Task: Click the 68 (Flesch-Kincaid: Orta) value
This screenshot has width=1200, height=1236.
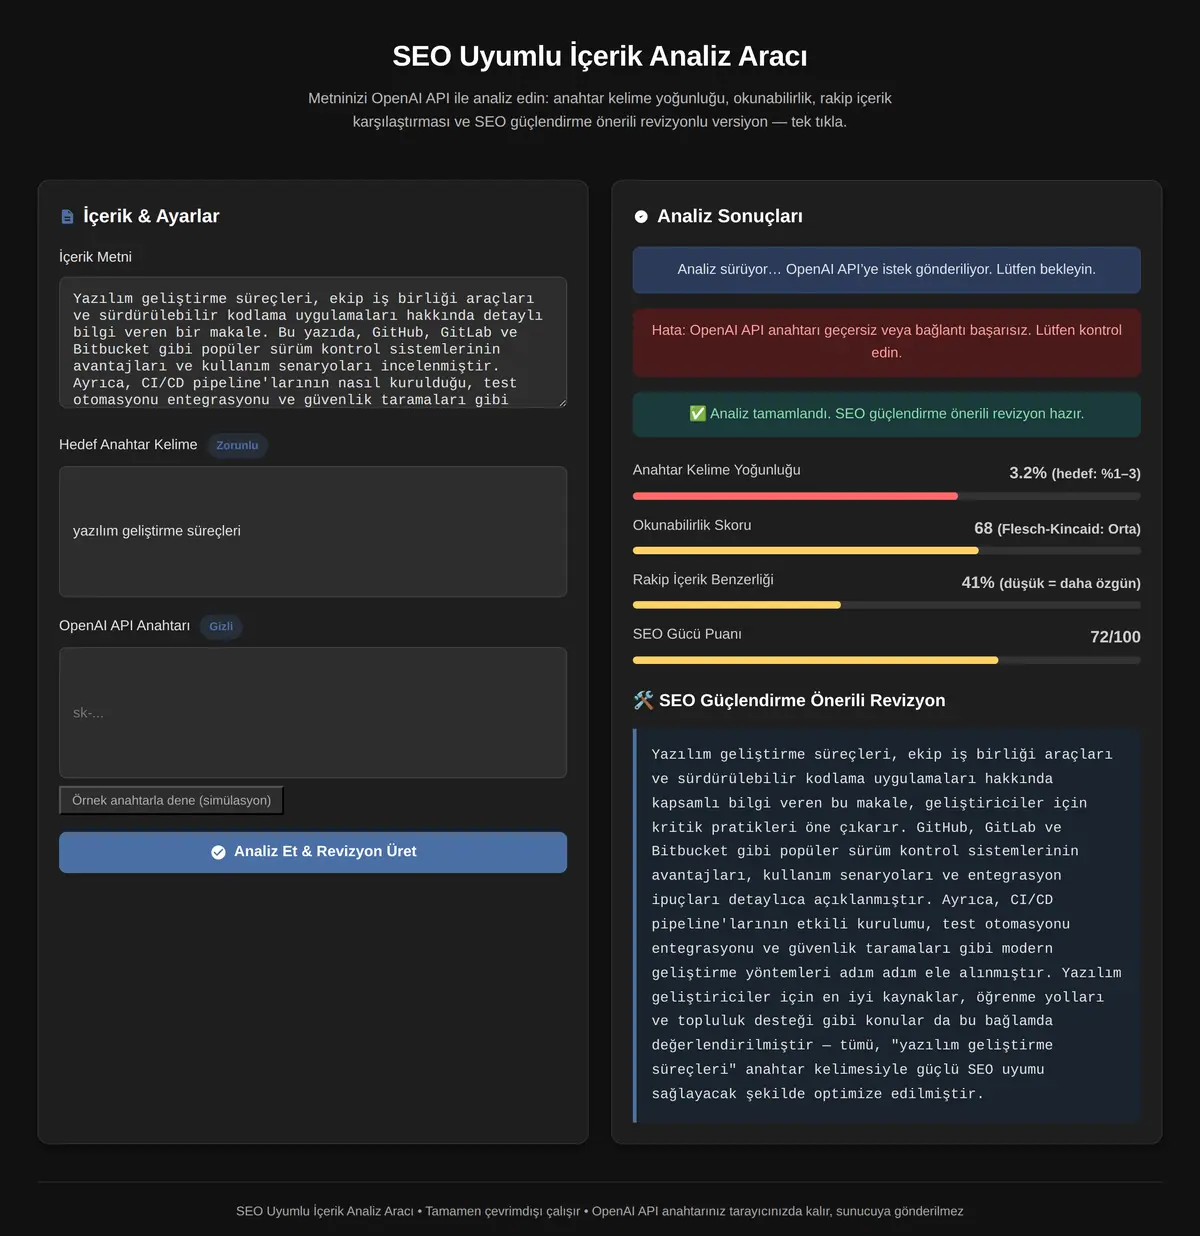Action: (x=1057, y=528)
